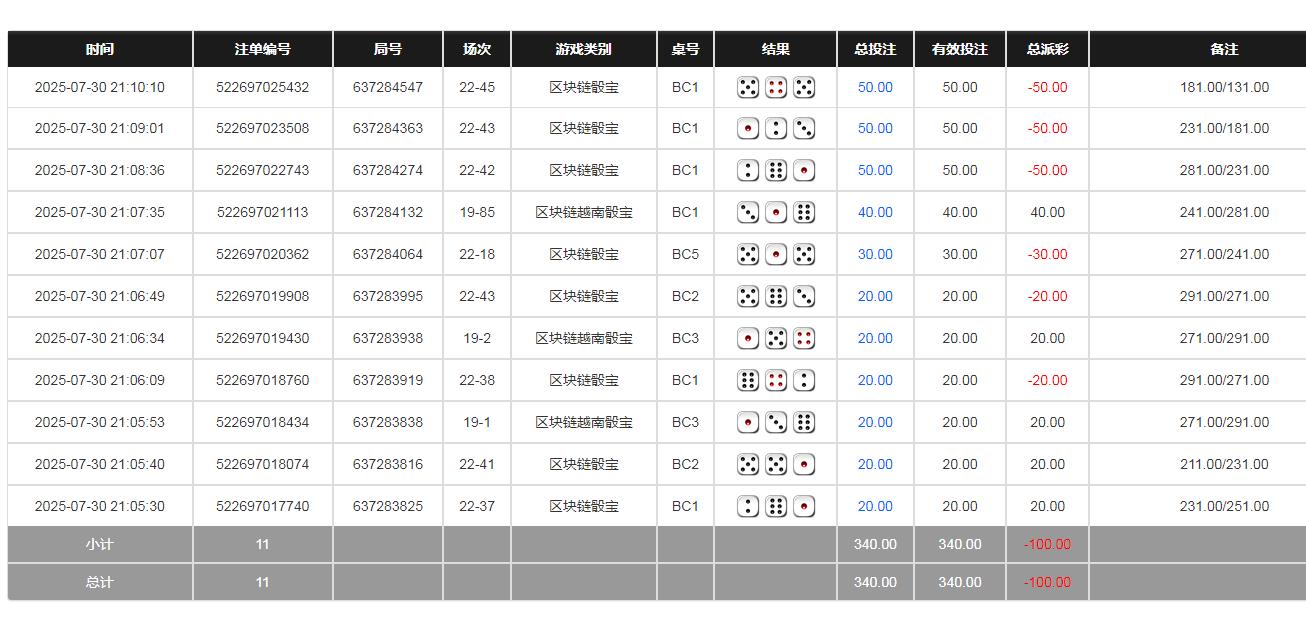Click the red four-dot dice in the top result row
This screenshot has width=1306, height=618.
pos(775,87)
